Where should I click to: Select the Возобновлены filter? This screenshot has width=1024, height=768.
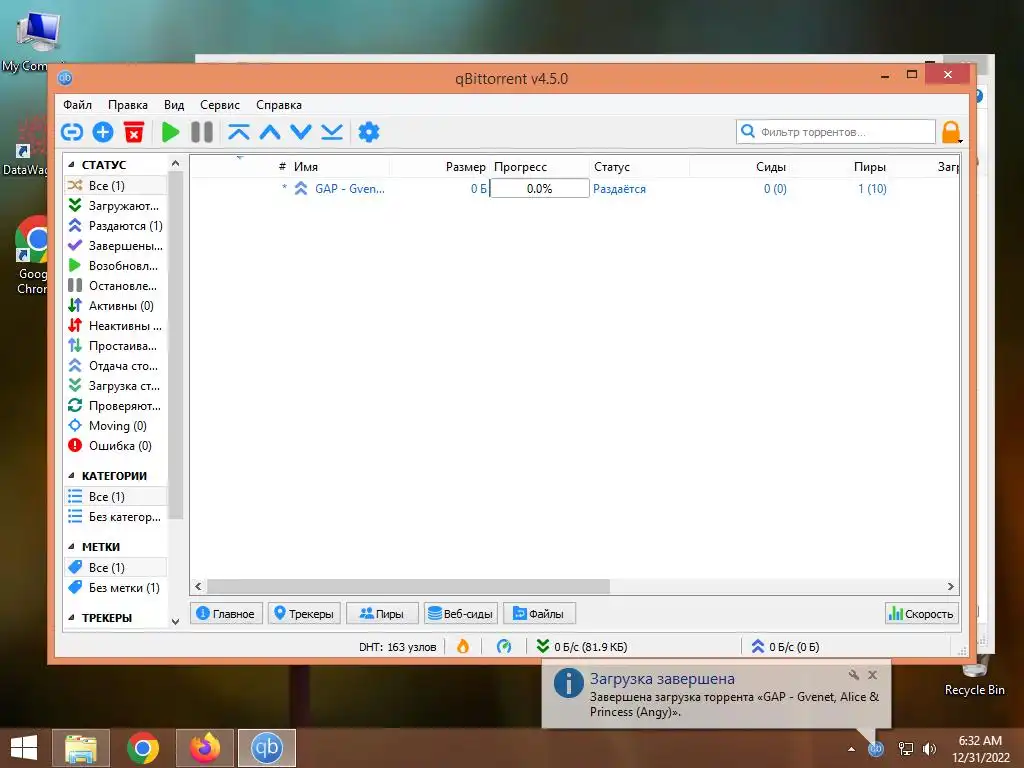(116, 266)
